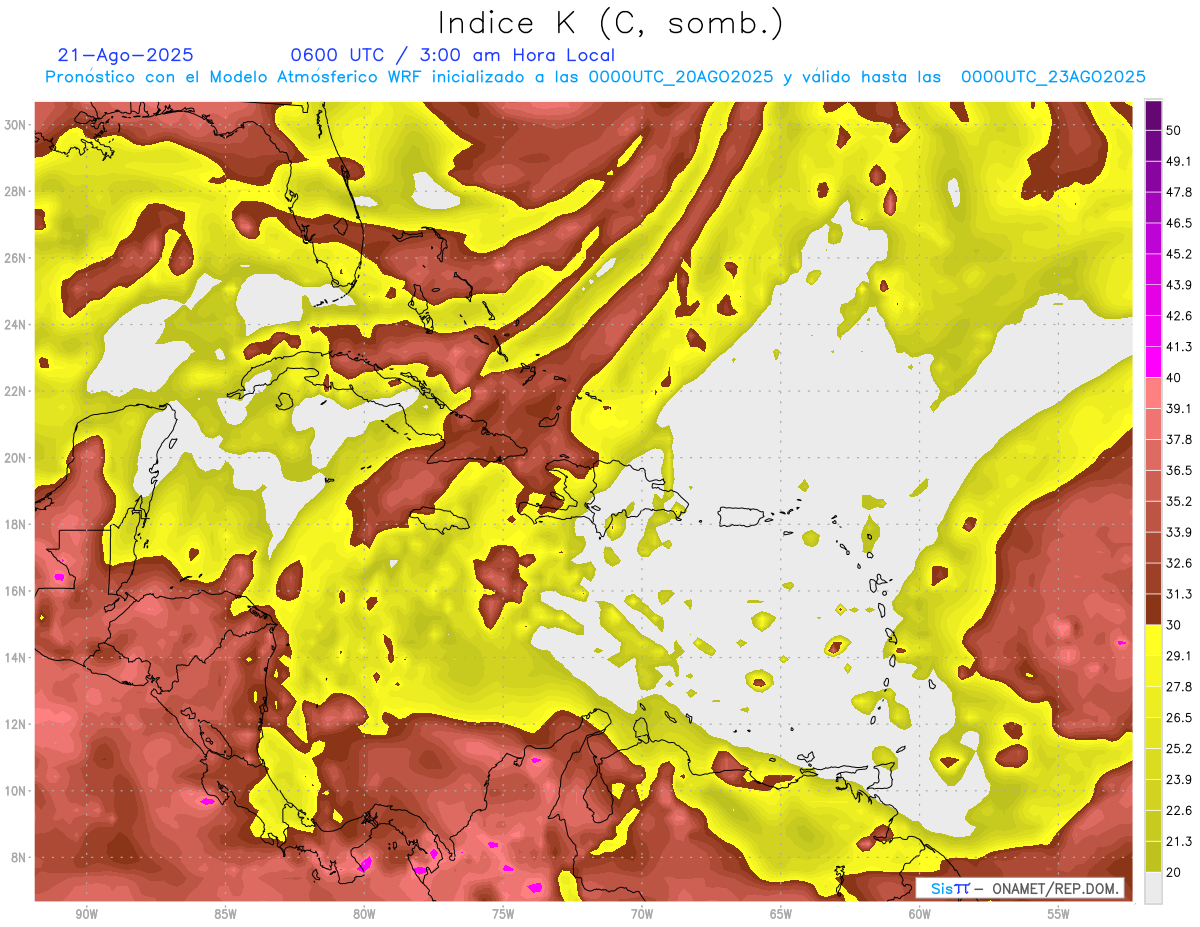Click the colorbar value '47.8'

pos(1178,192)
